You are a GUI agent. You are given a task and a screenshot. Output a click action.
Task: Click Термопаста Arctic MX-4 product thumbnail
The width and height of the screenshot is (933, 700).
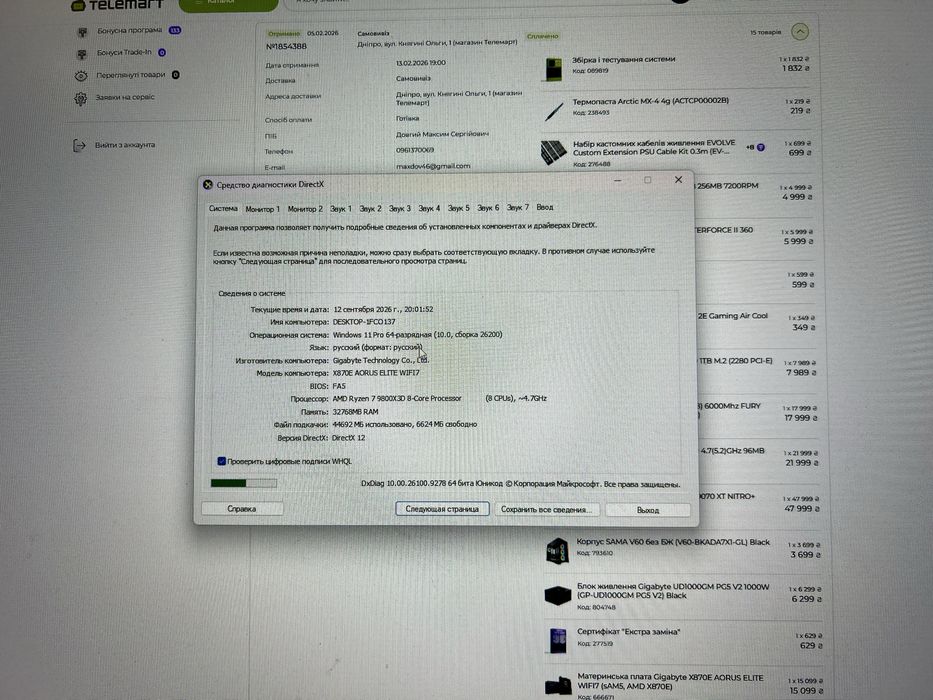click(555, 111)
